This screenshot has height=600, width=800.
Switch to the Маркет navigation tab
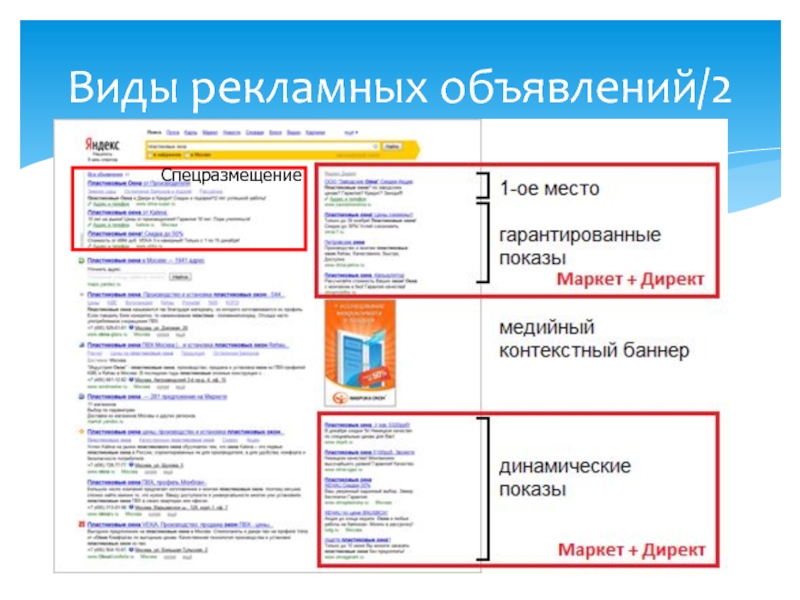pyautogui.click(x=210, y=133)
